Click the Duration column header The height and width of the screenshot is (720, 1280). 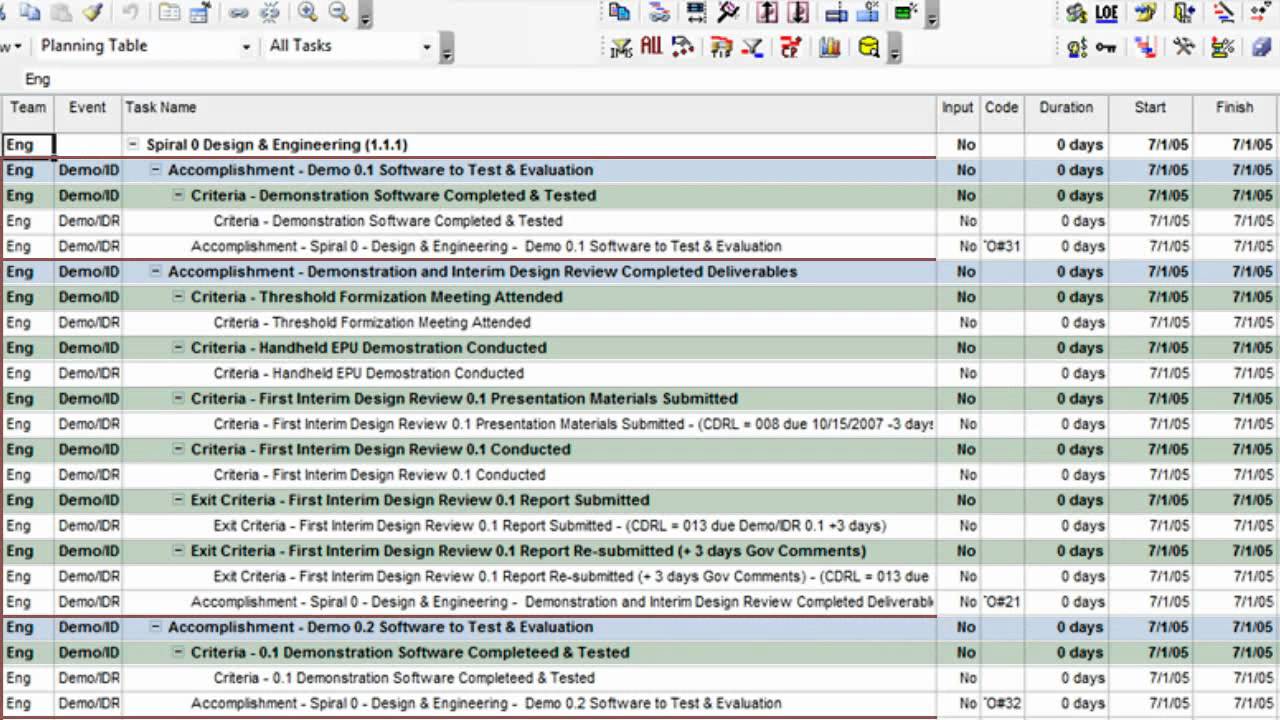tap(1066, 113)
